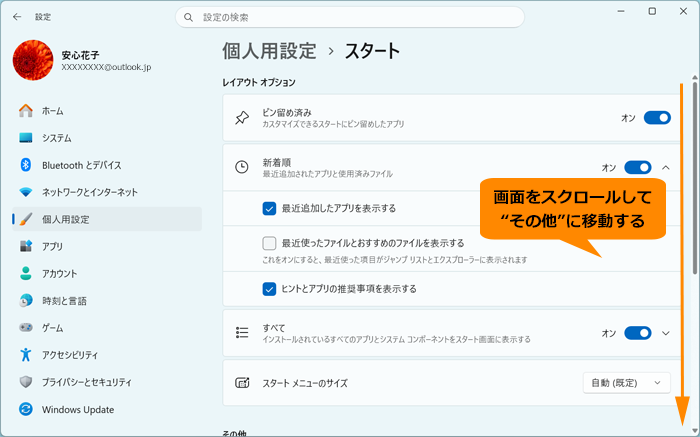This screenshot has width=700, height=437.
Task: Click the 個人用設定 breadcrumb link
Action: 269,51
